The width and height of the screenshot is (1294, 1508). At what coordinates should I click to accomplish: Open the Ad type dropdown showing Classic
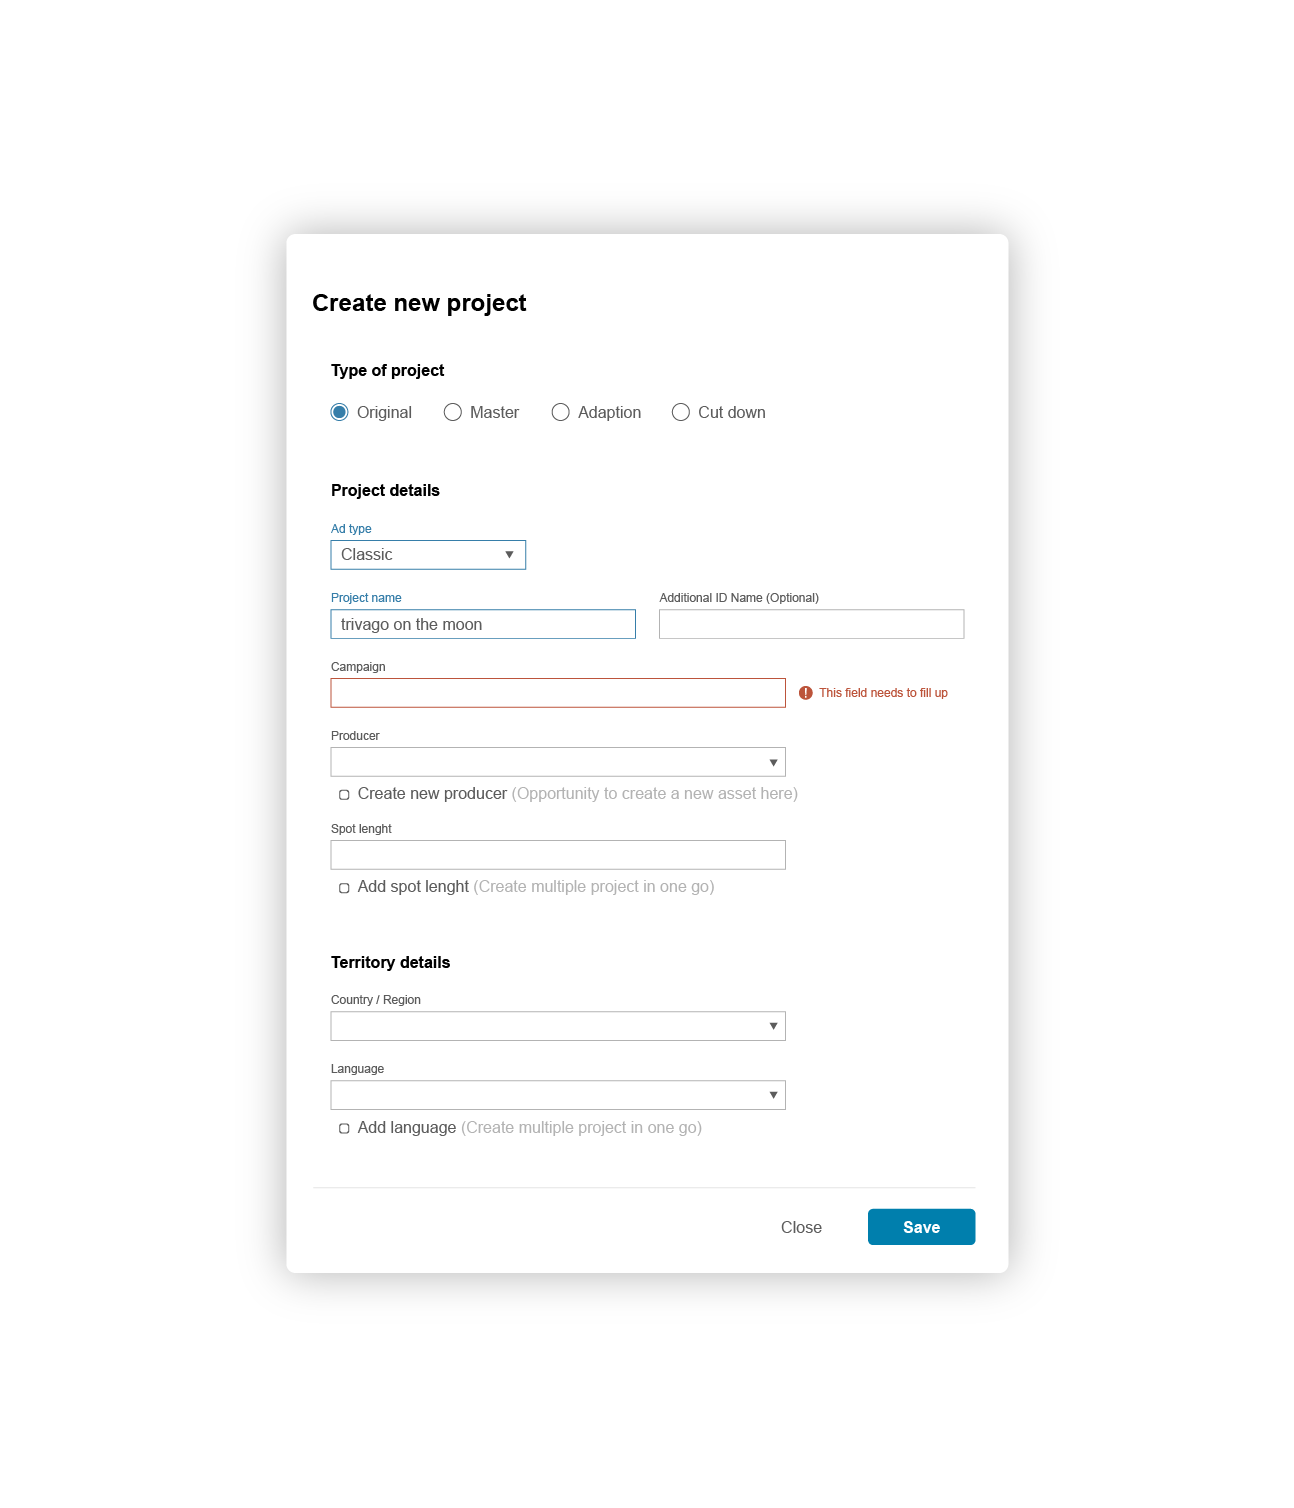coord(428,554)
